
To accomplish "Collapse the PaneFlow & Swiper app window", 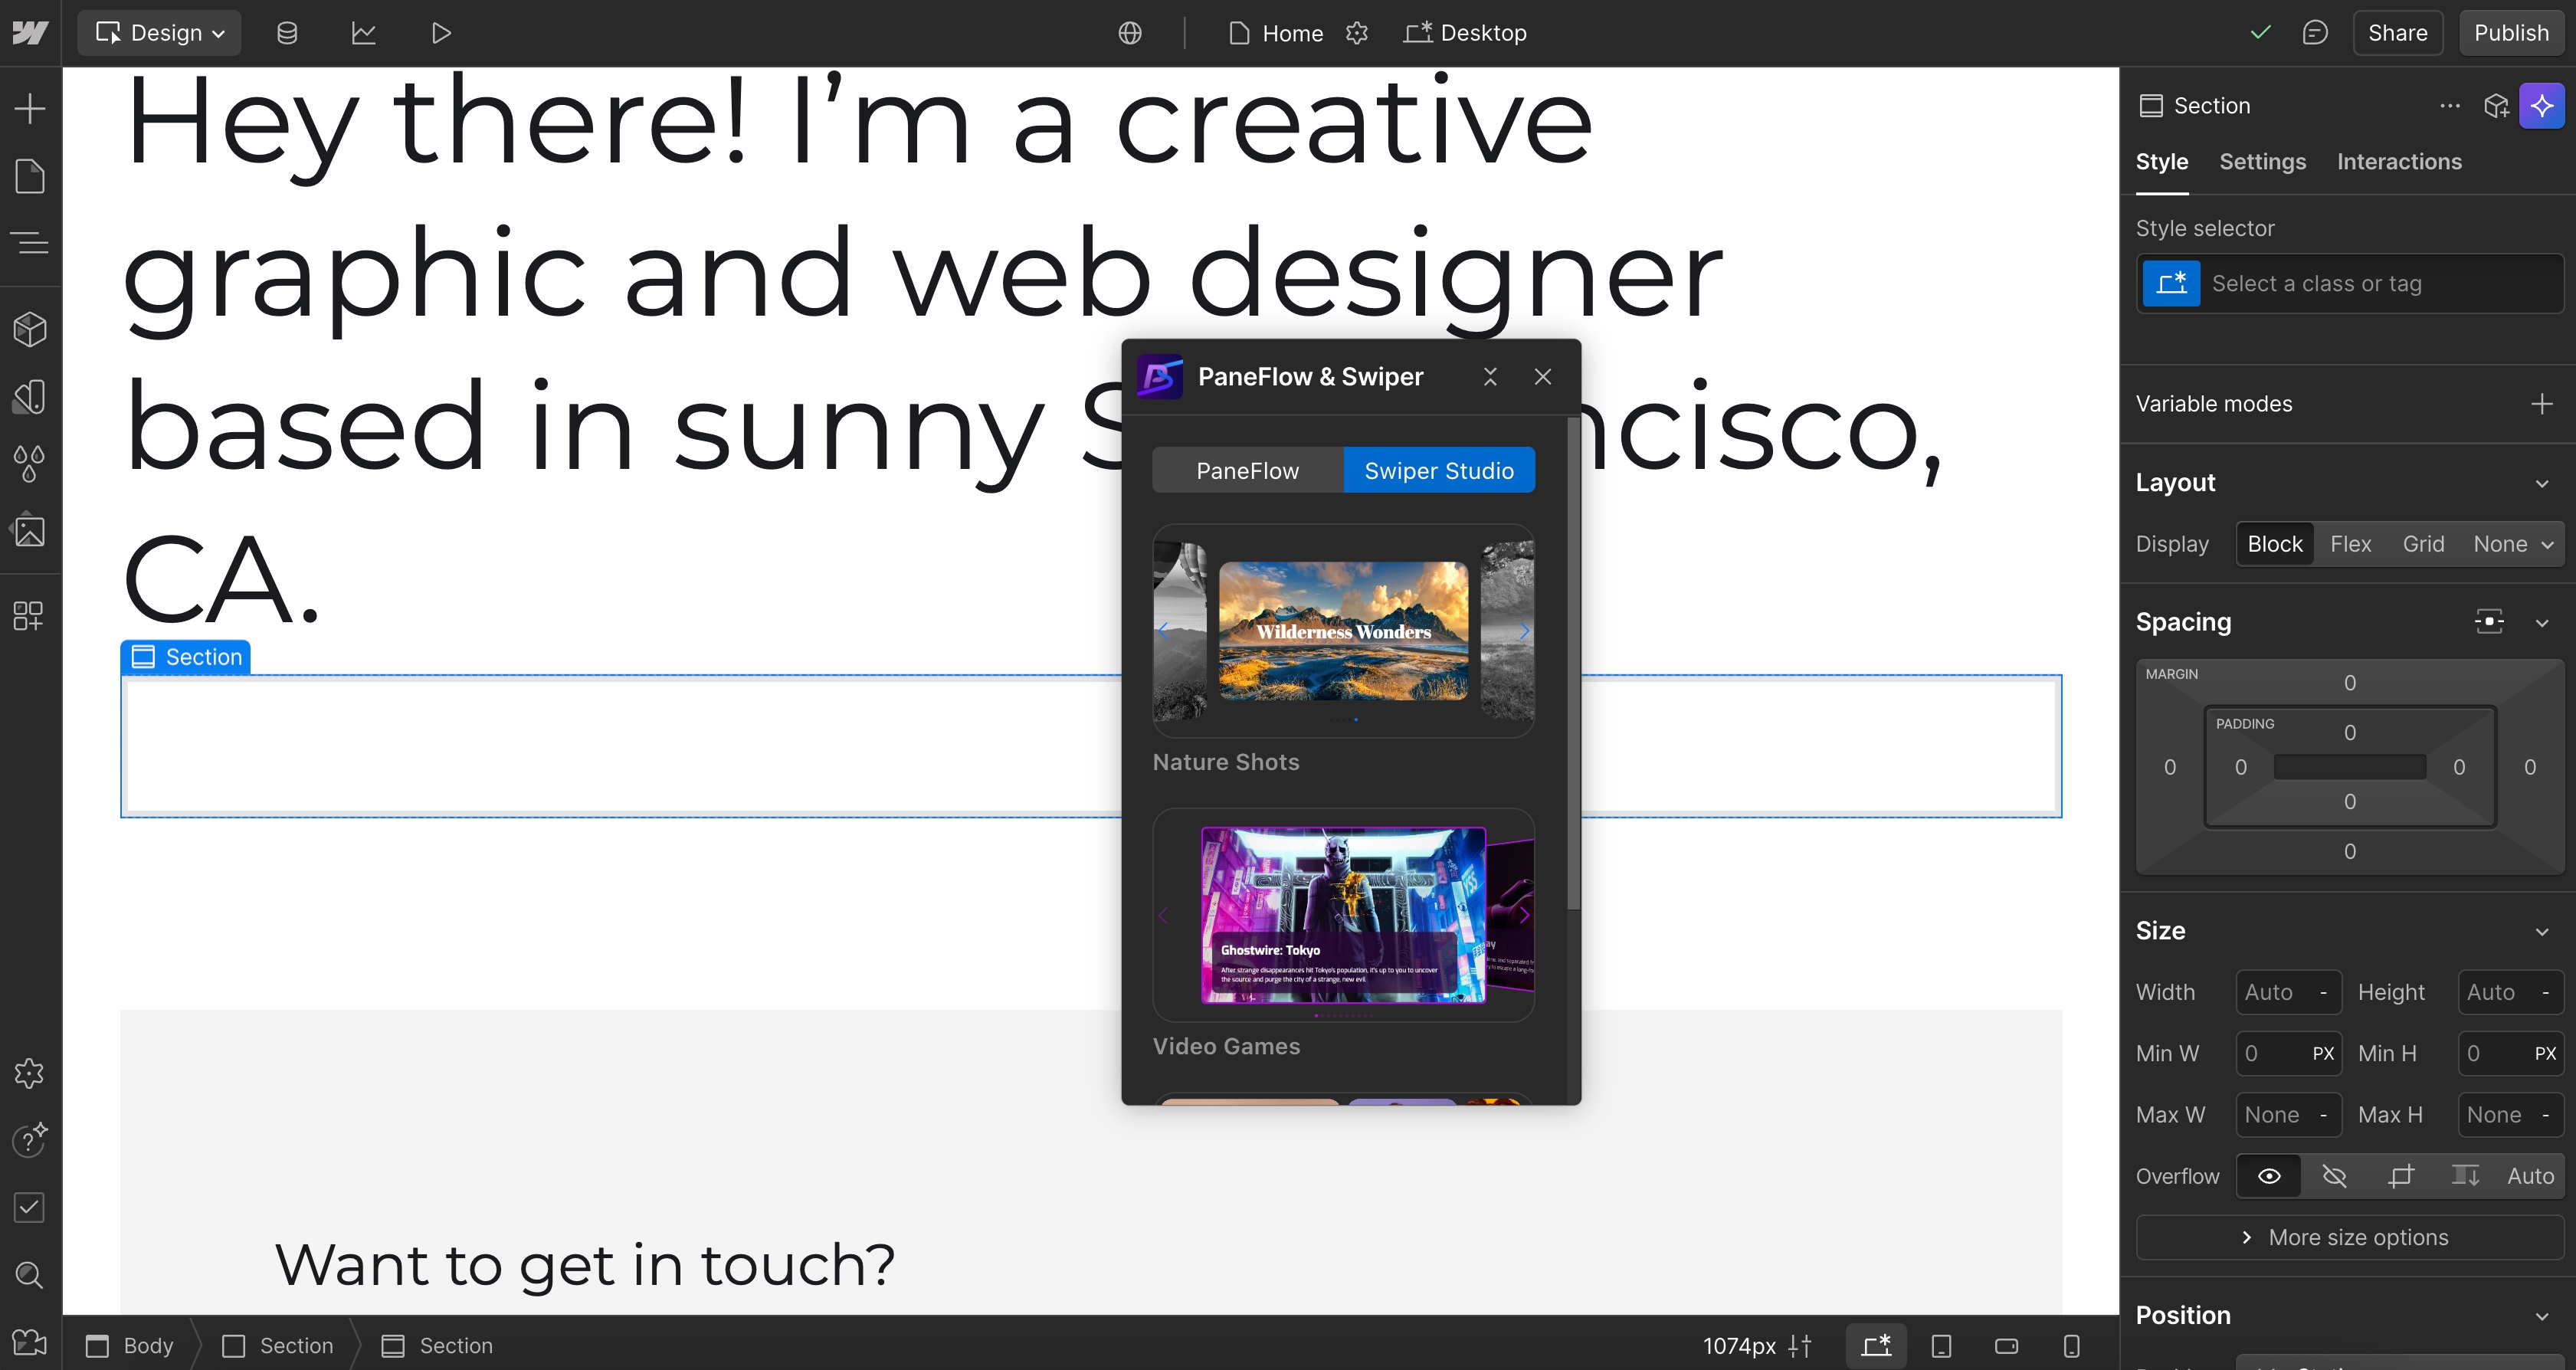I will tap(1490, 376).
